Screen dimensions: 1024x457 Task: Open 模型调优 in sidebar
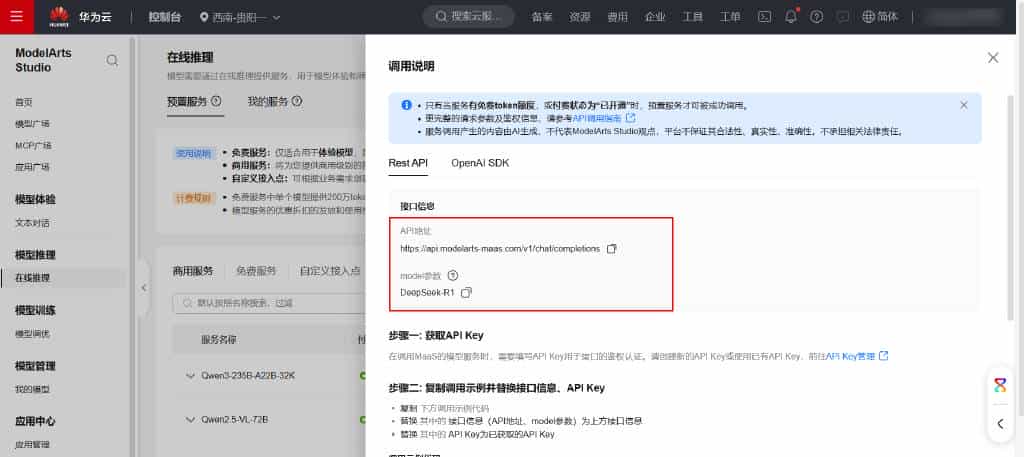(33, 334)
